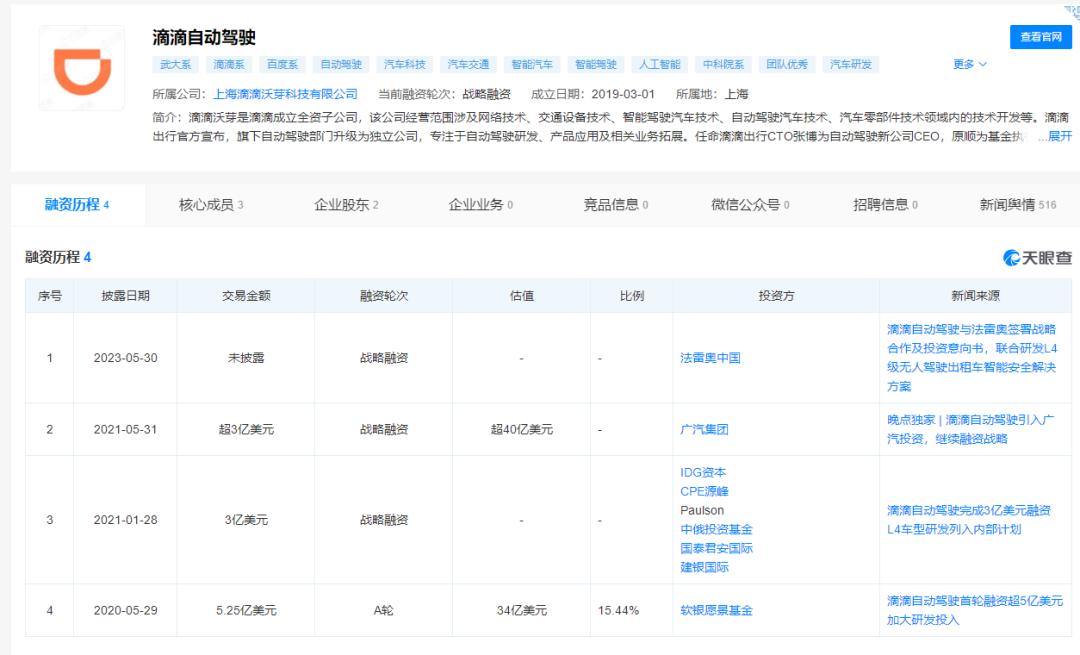Select the 汽车科技 tag

click(x=405, y=64)
